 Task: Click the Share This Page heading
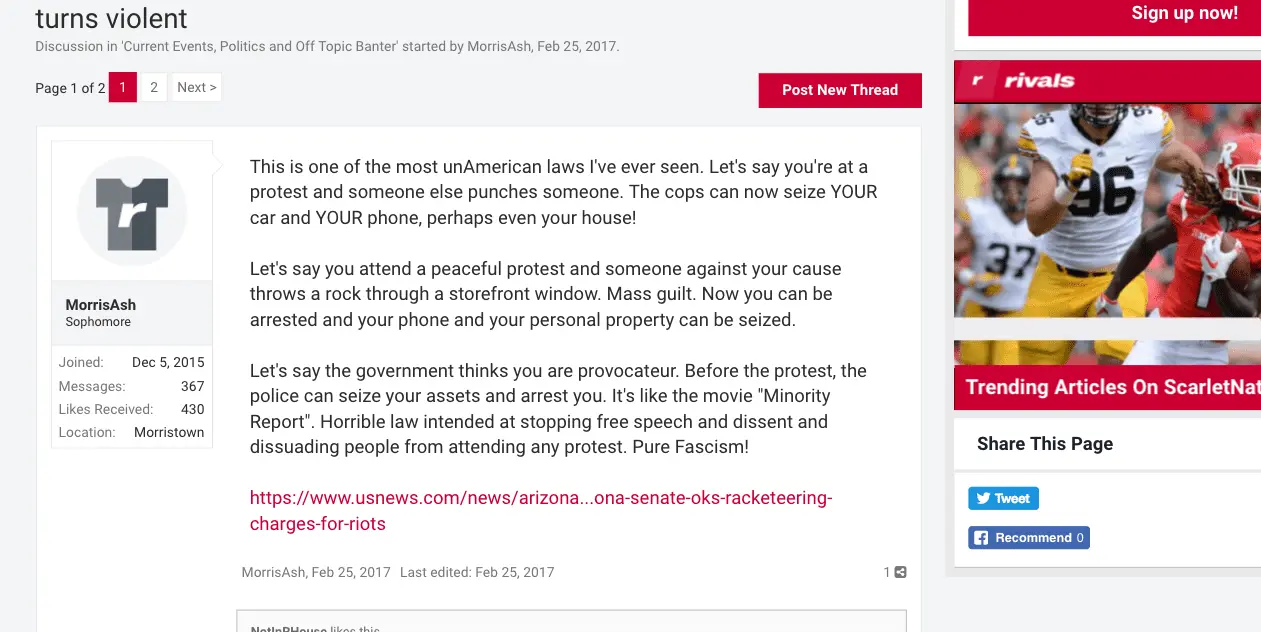(1045, 444)
